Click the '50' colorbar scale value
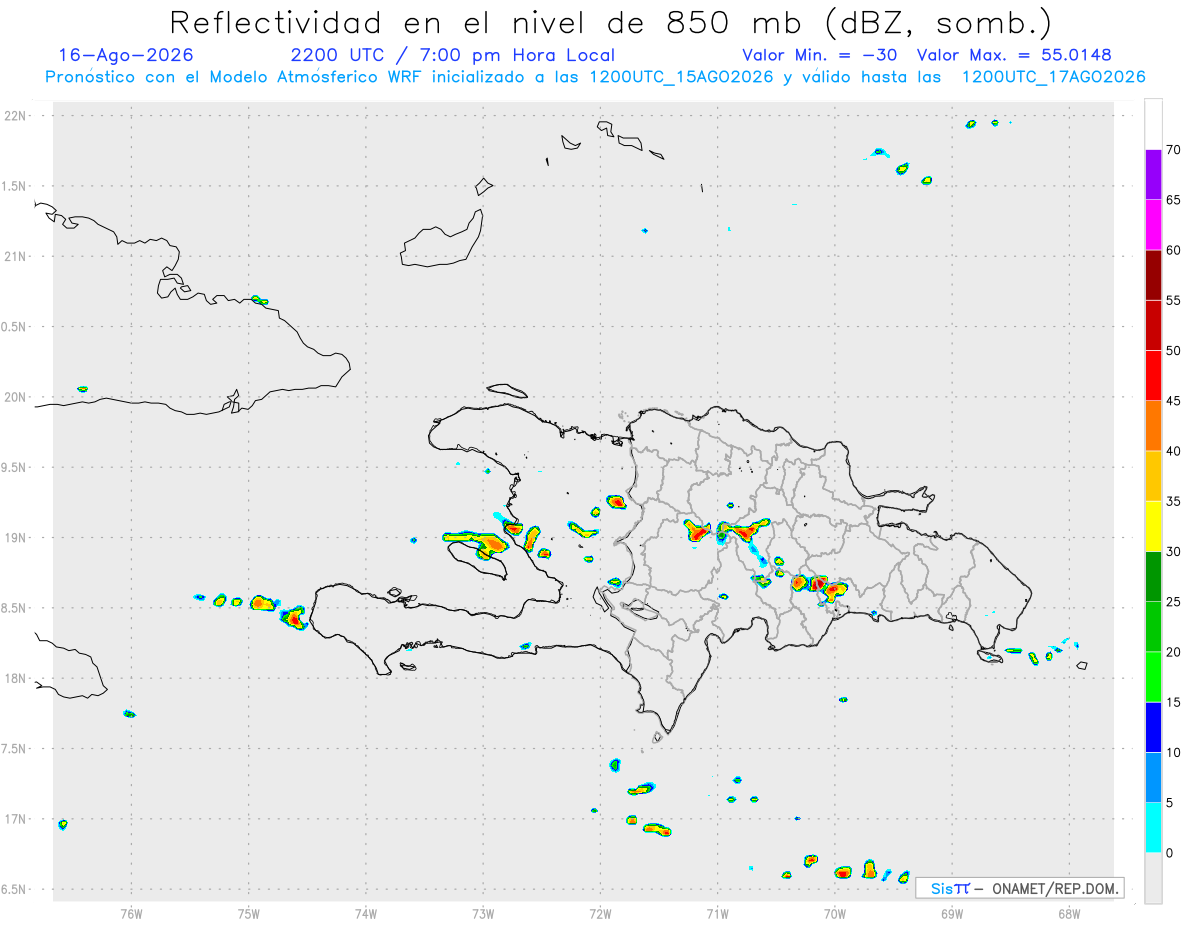Screen dimensions: 1200x927 coord(1173,351)
